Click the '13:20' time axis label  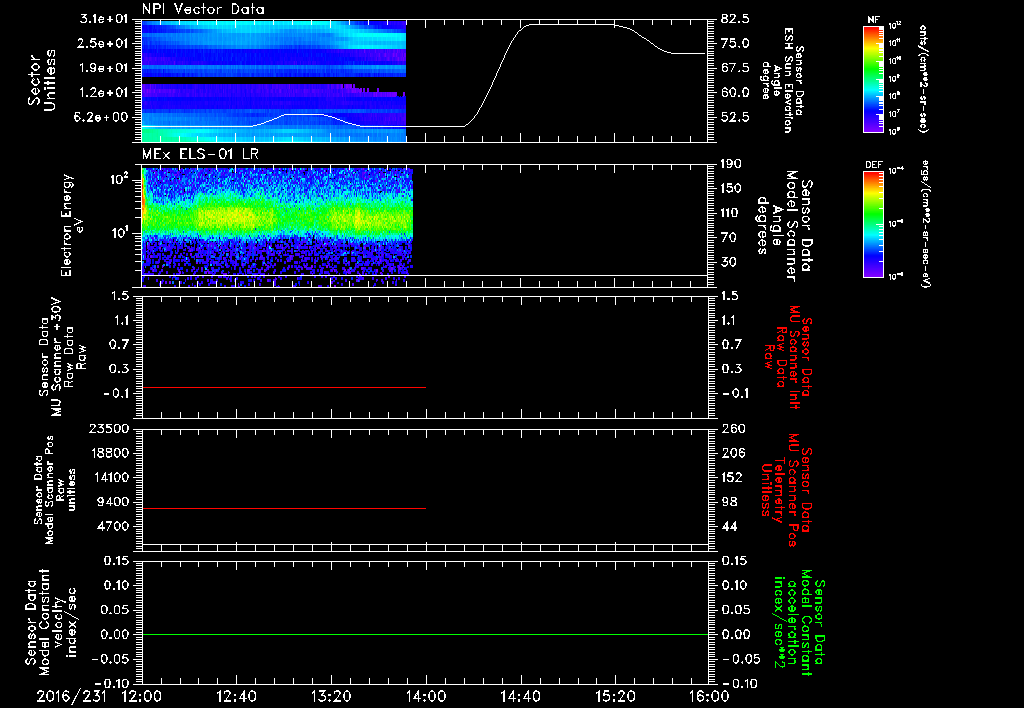coord(331,696)
